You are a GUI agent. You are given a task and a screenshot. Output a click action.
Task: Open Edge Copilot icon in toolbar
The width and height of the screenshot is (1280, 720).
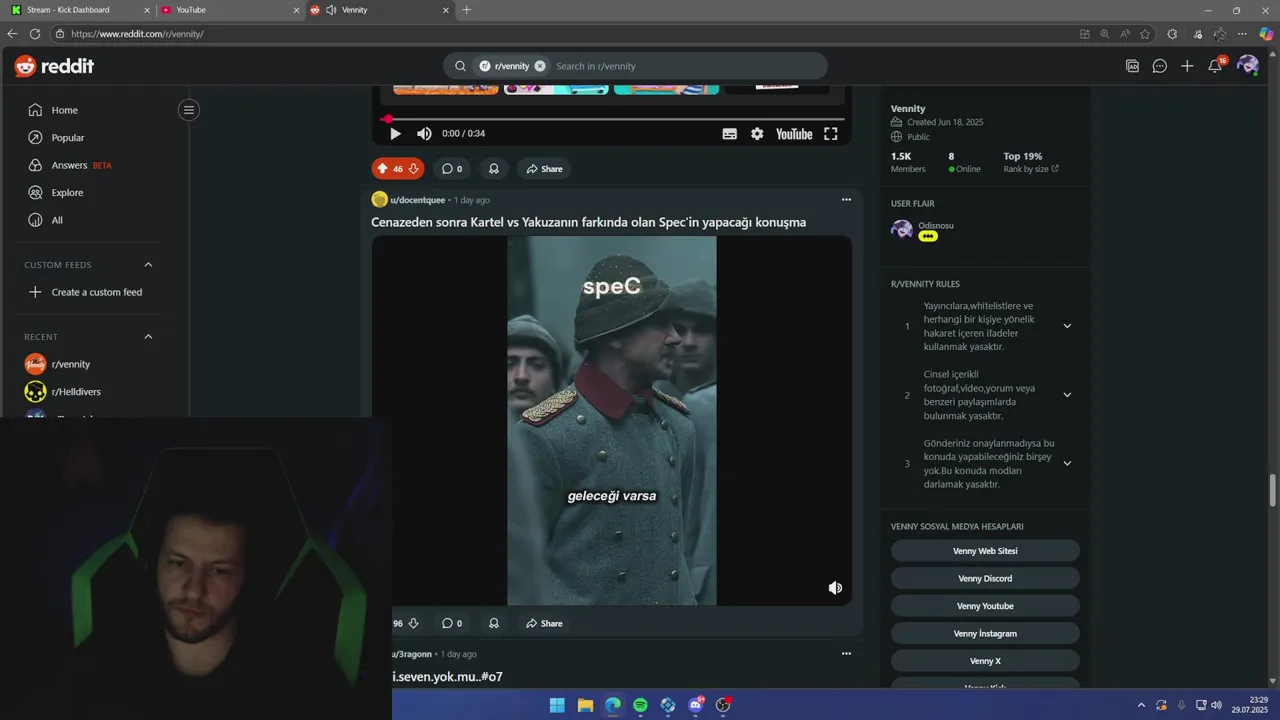point(1265,34)
